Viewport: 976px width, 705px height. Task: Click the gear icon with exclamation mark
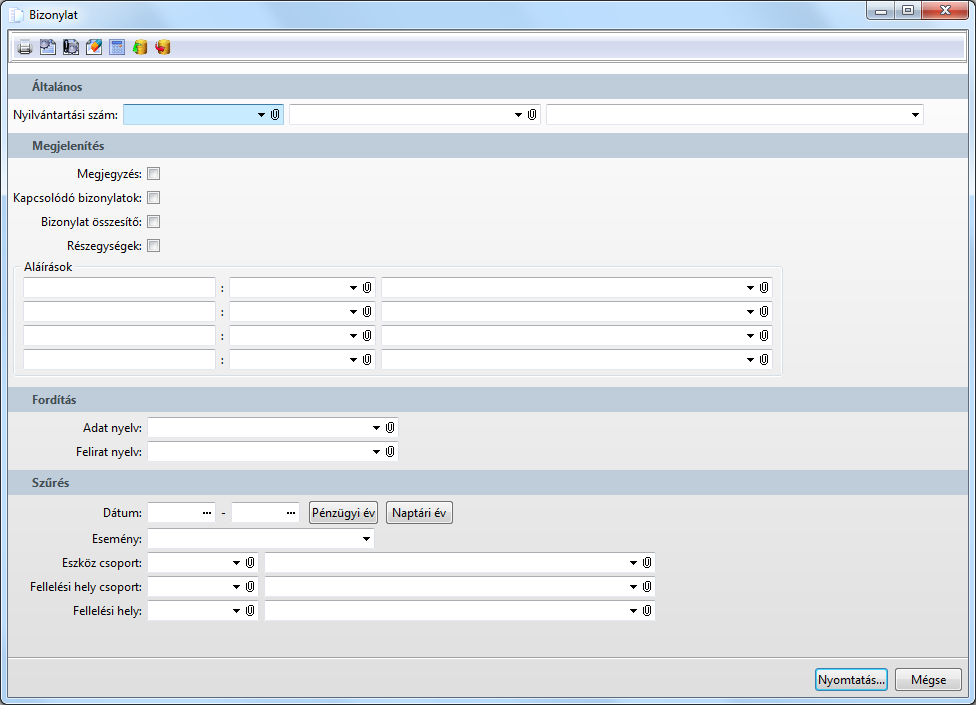pos(71,47)
